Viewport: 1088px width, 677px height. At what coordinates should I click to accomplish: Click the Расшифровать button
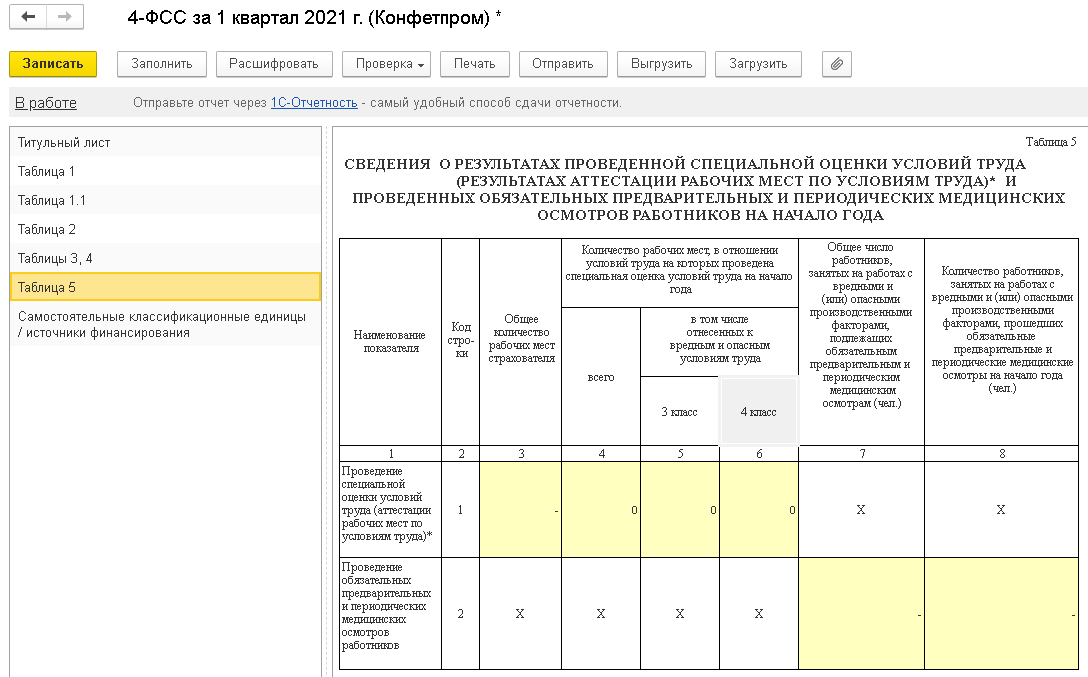pyautogui.click(x=274, y=64)
